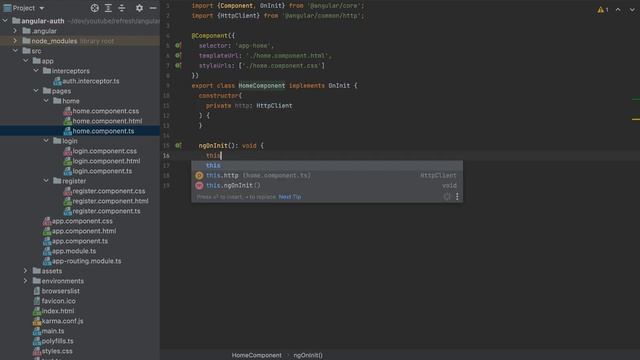Open login.component.html file
The image size is (640, 360).
point(106,161)
